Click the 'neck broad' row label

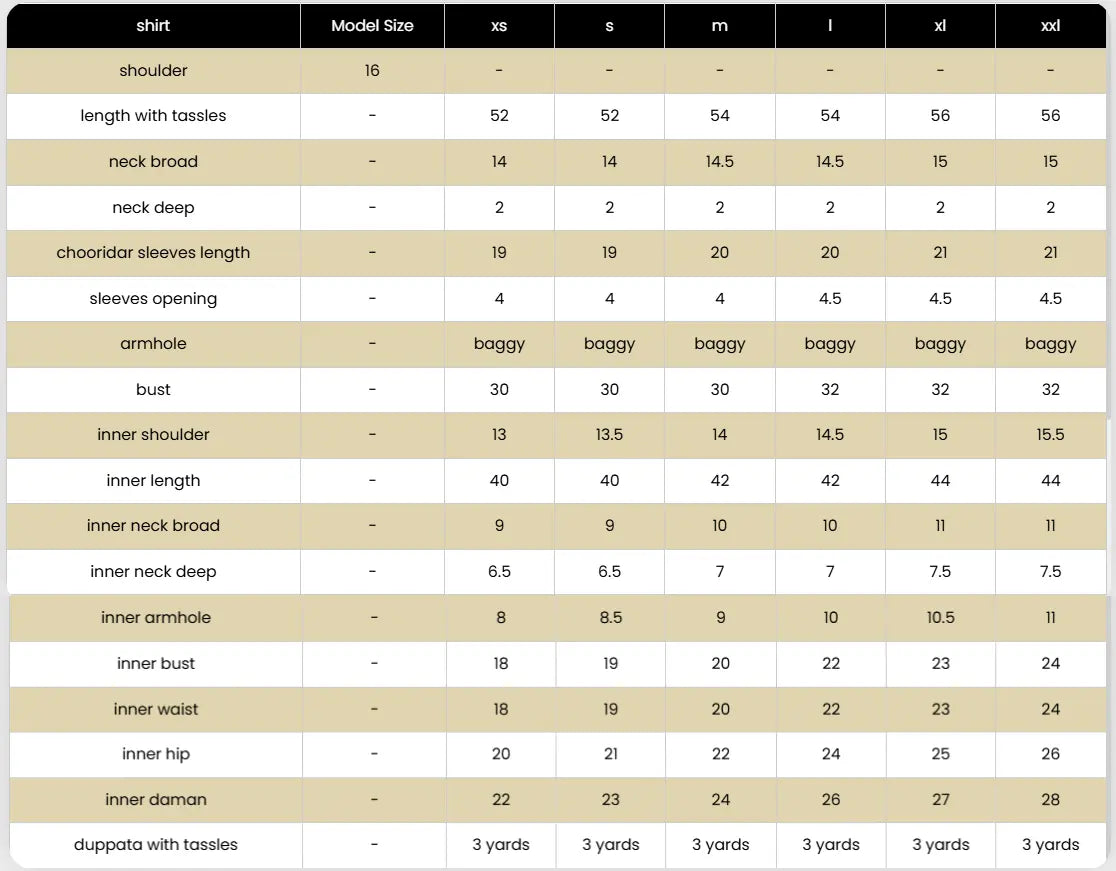point(153,162)
